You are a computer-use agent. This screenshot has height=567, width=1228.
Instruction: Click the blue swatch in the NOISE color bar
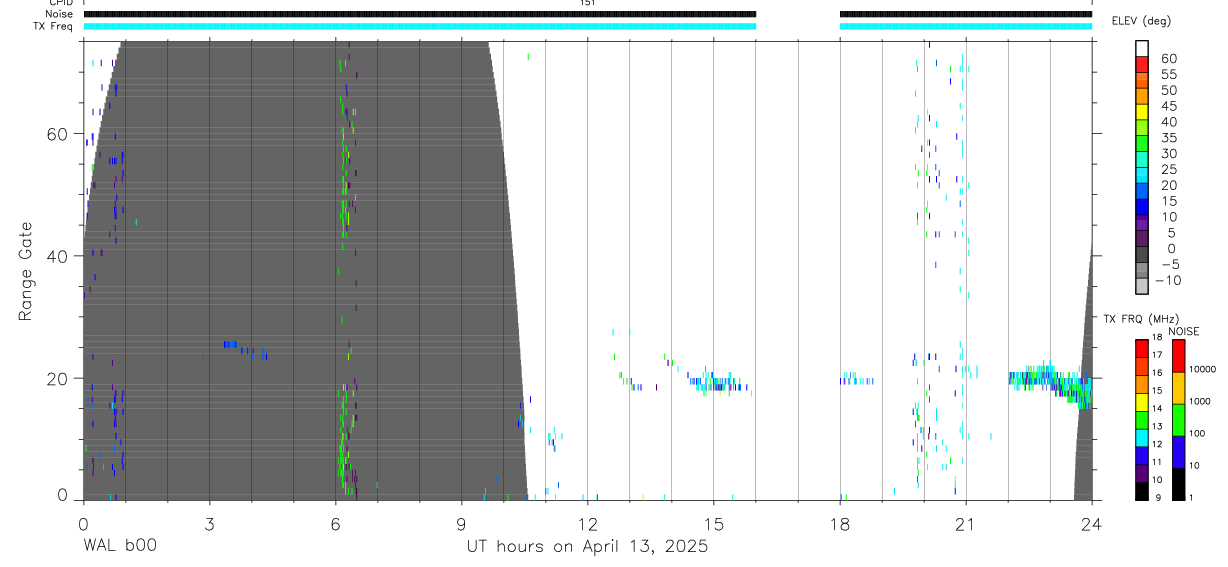tap(1178, 452)
